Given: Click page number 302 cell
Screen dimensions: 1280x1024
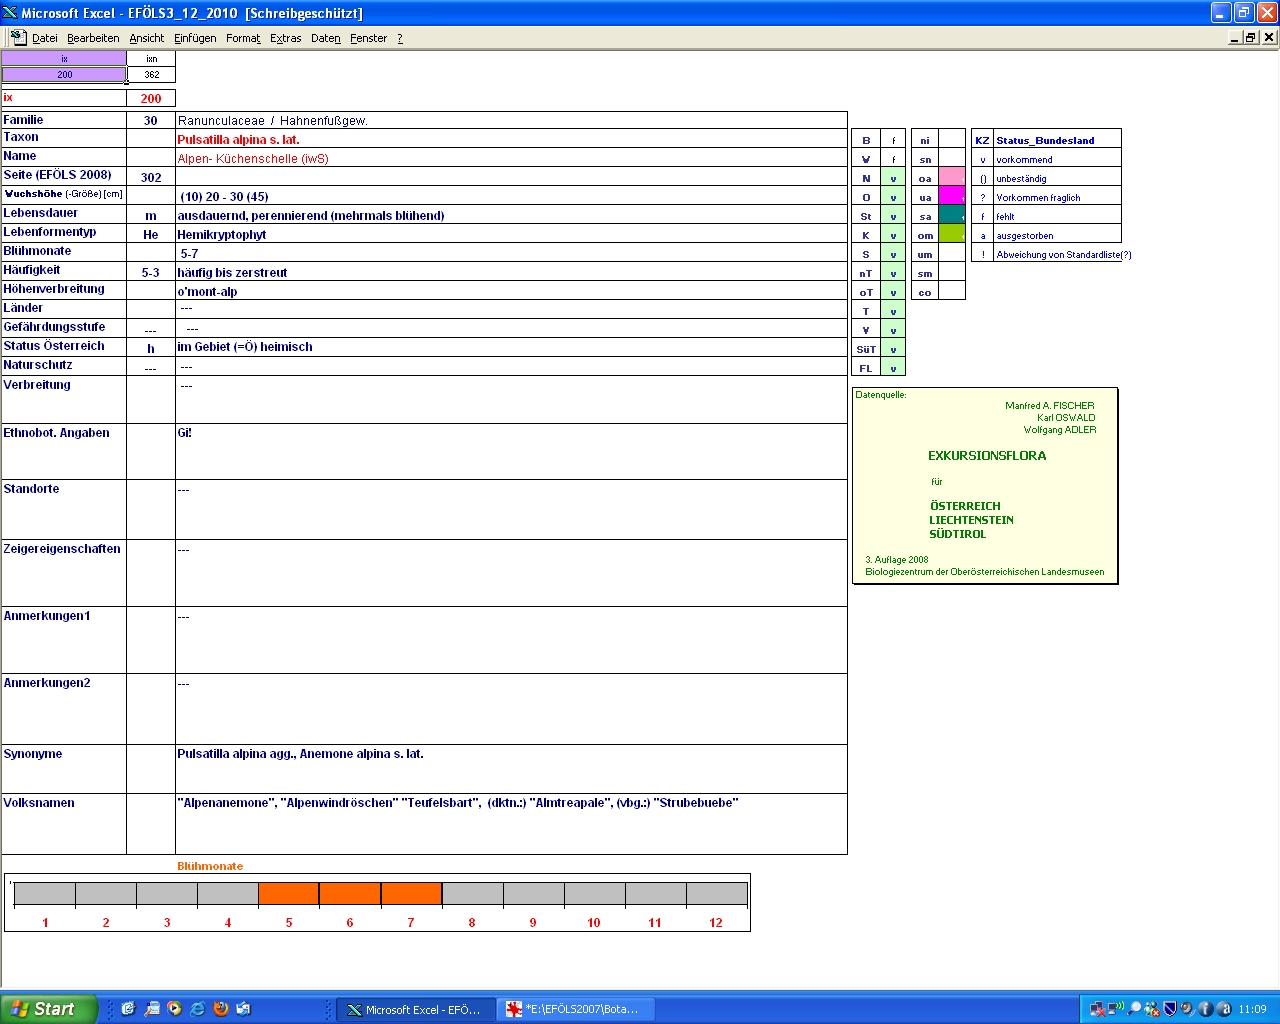Looking at the screenshot, I should pos(151,177).
